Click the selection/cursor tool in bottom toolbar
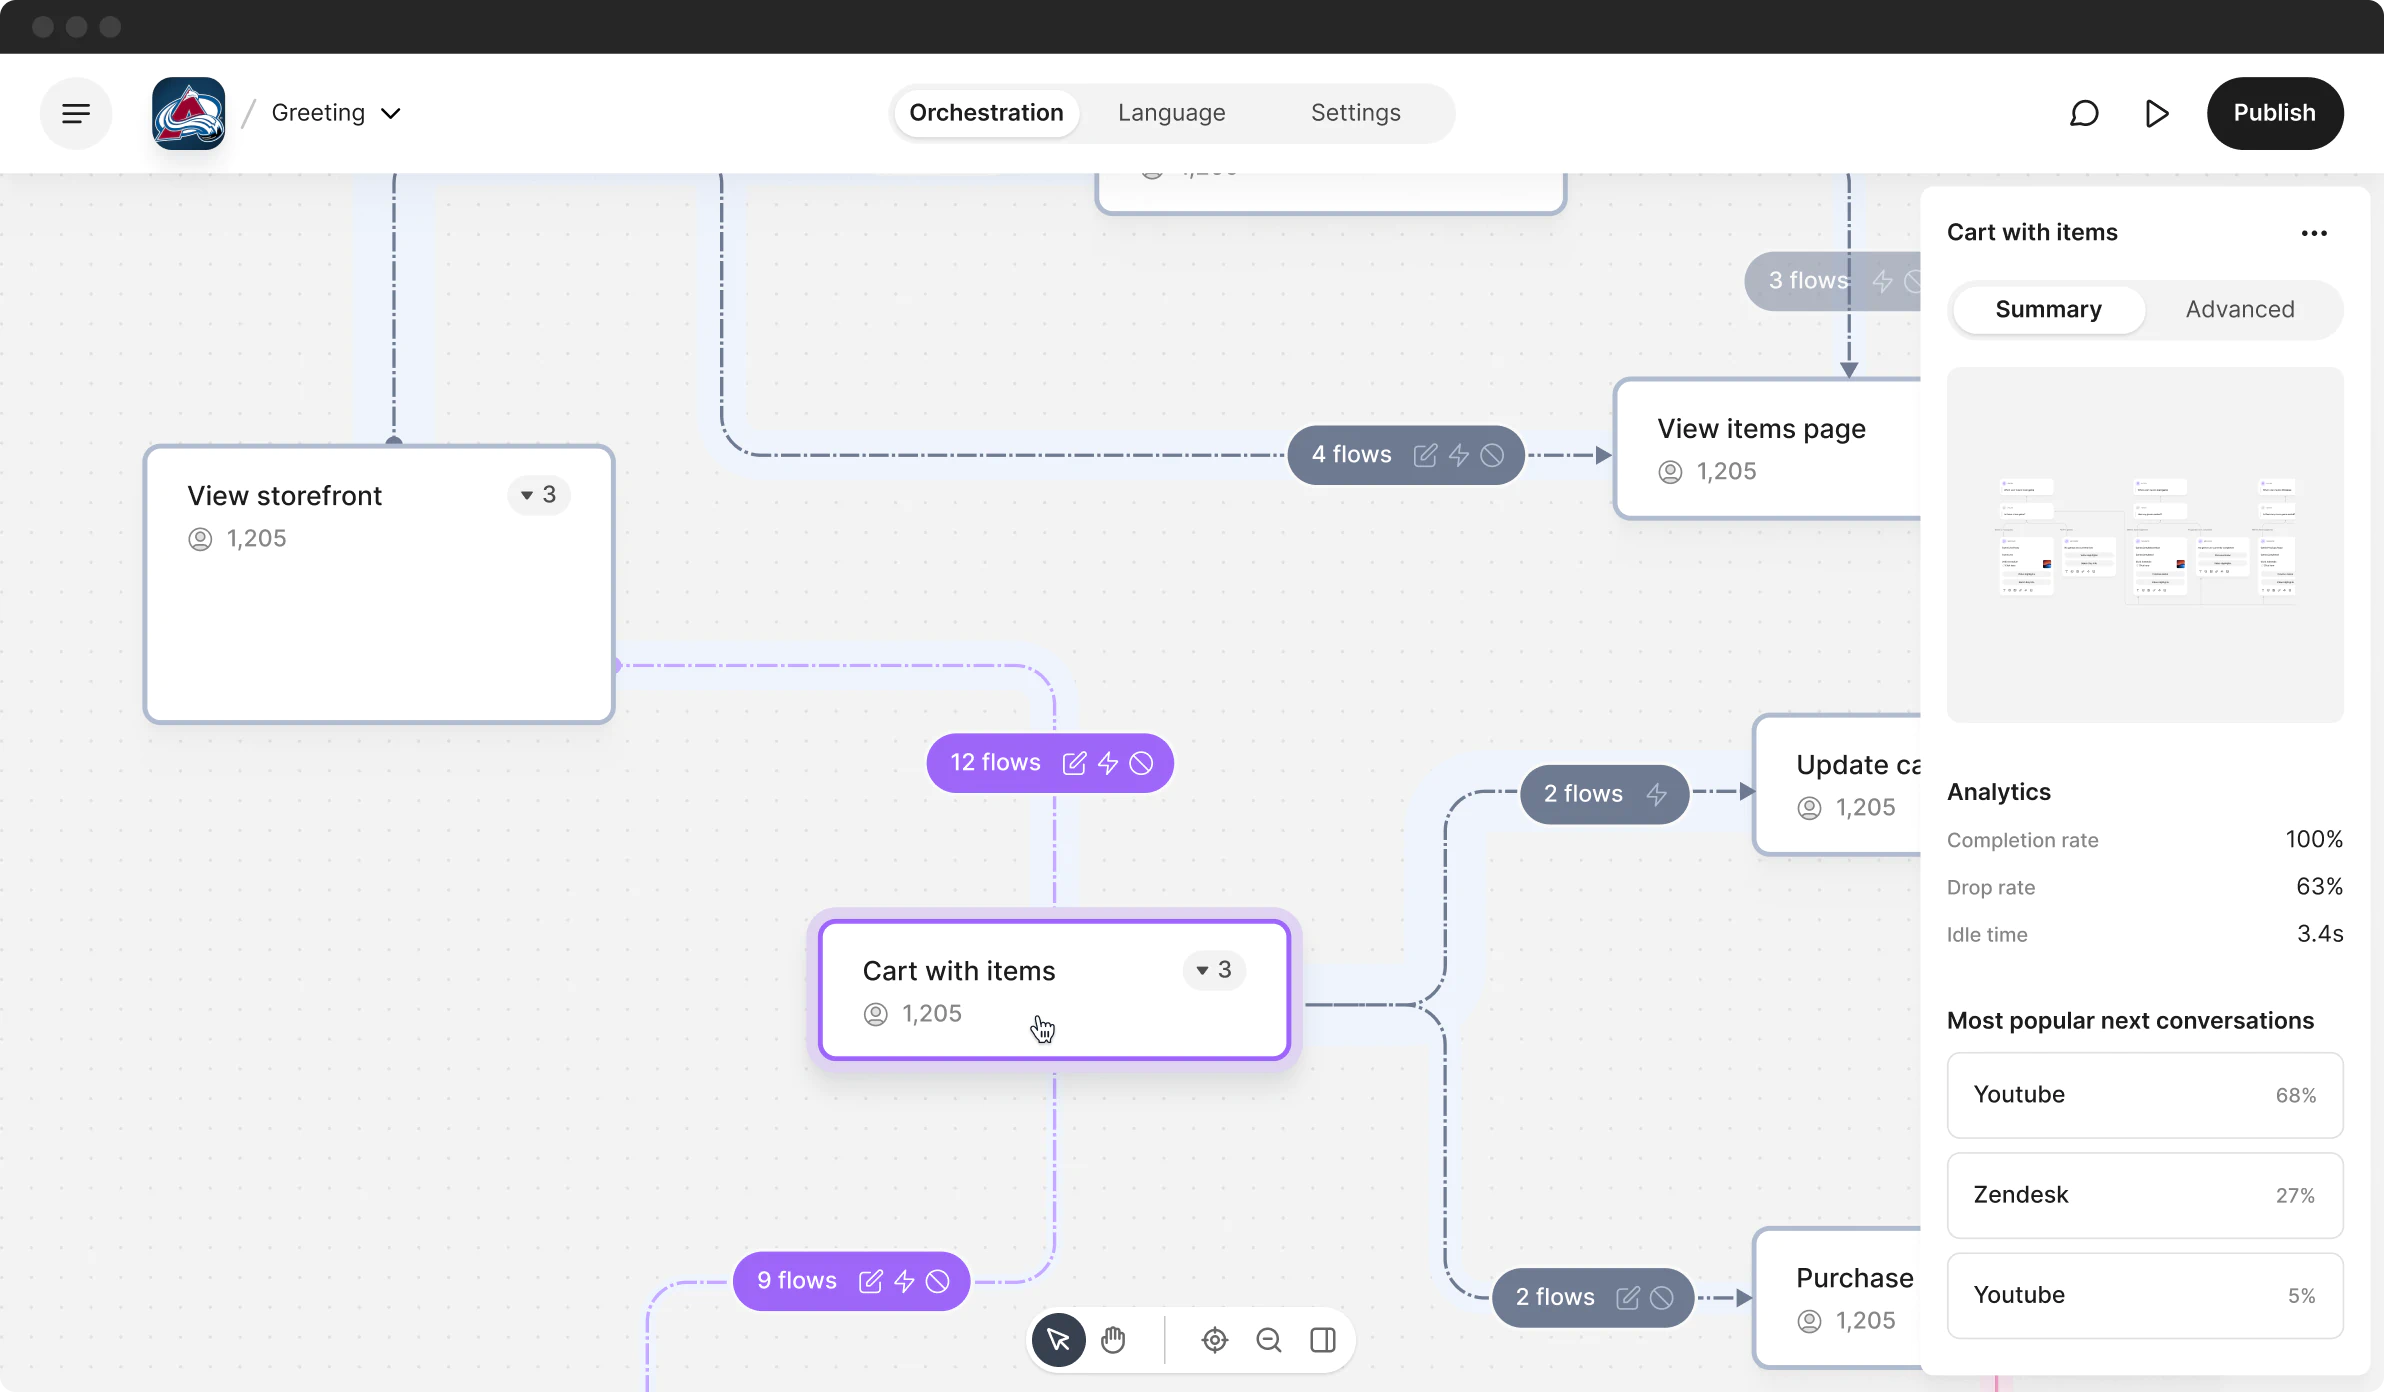The image size is (2384, 1392). click(x=1057, y=1339)
